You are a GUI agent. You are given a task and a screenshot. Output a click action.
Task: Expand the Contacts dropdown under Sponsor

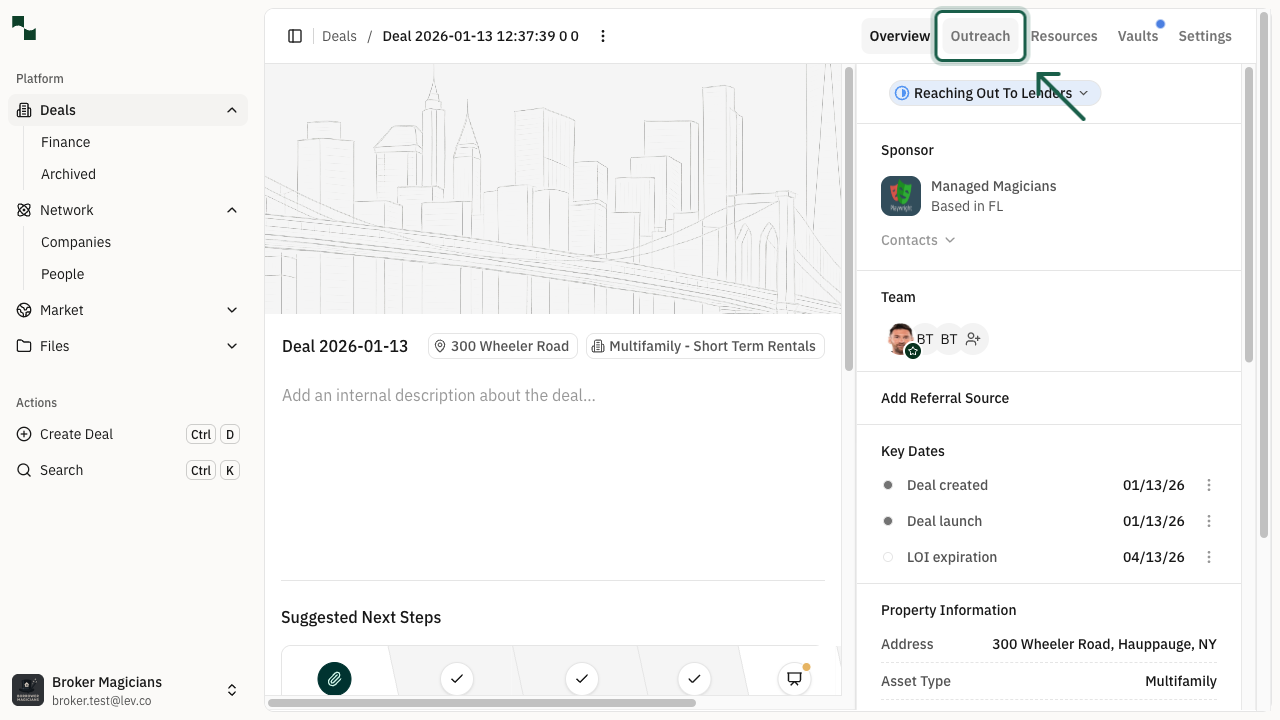917,240
